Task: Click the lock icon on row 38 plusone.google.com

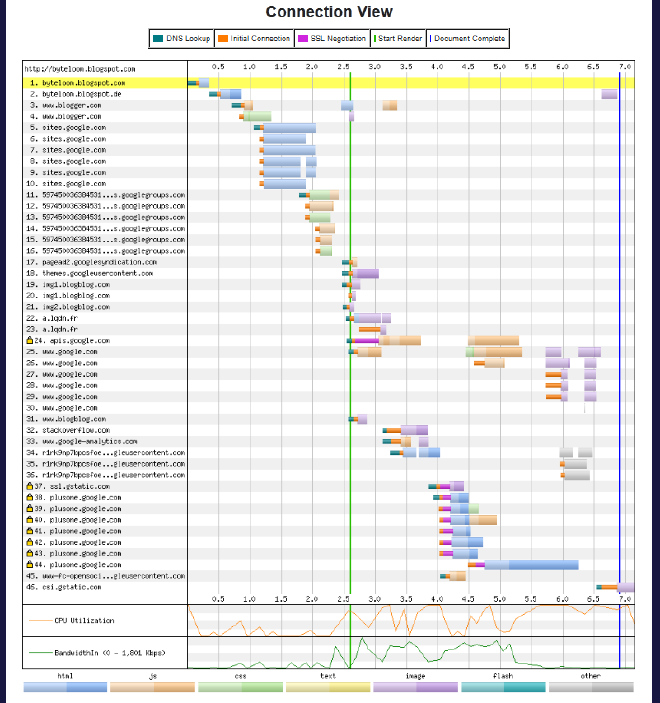Action: pyautogui.click(x=30, y=497)
